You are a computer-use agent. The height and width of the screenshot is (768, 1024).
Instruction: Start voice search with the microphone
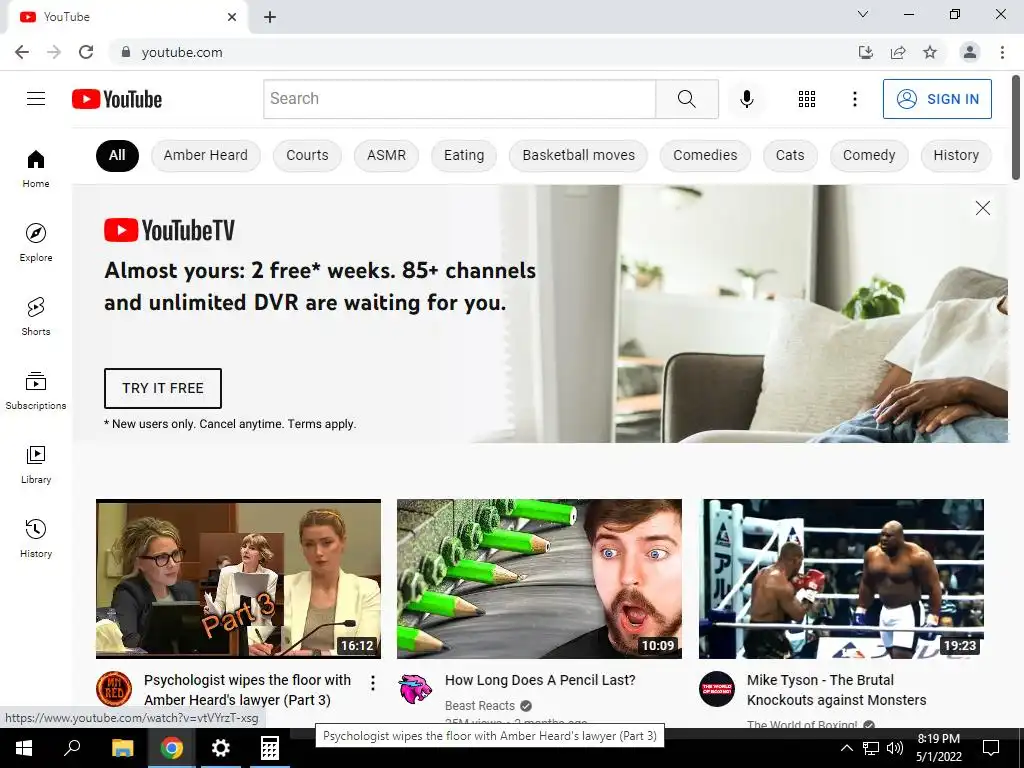pos(746,99)
